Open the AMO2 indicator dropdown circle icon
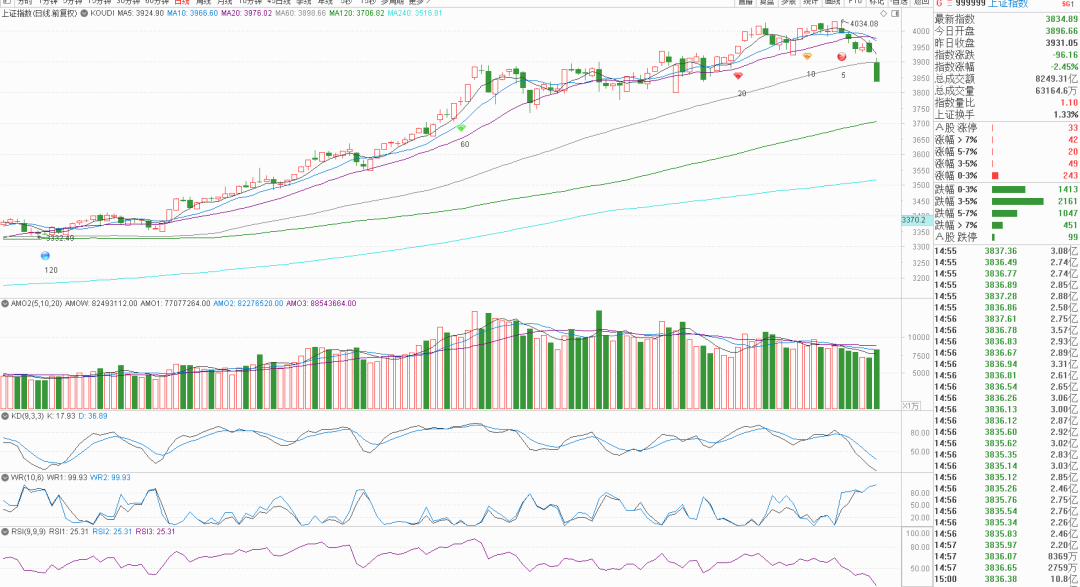This screenshot has width=1080, height=587. (x=6, y=303)
